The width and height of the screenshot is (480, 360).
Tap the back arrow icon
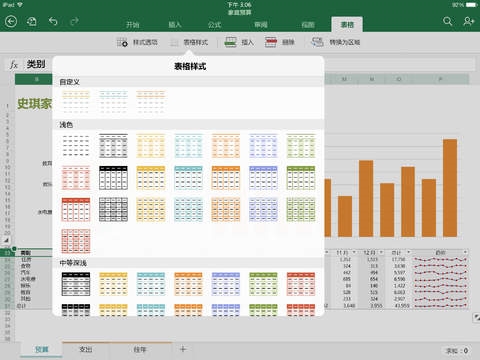[11, 22]
